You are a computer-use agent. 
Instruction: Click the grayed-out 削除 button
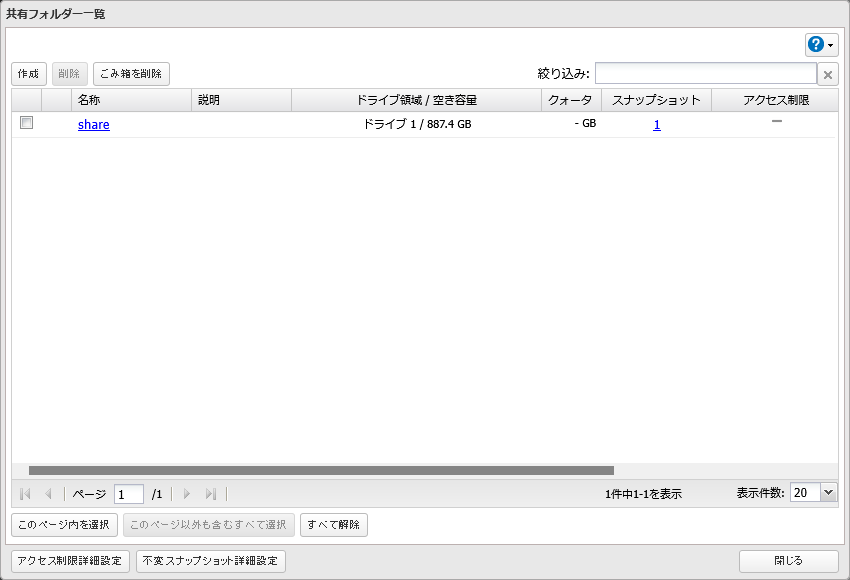pos(69,74)
